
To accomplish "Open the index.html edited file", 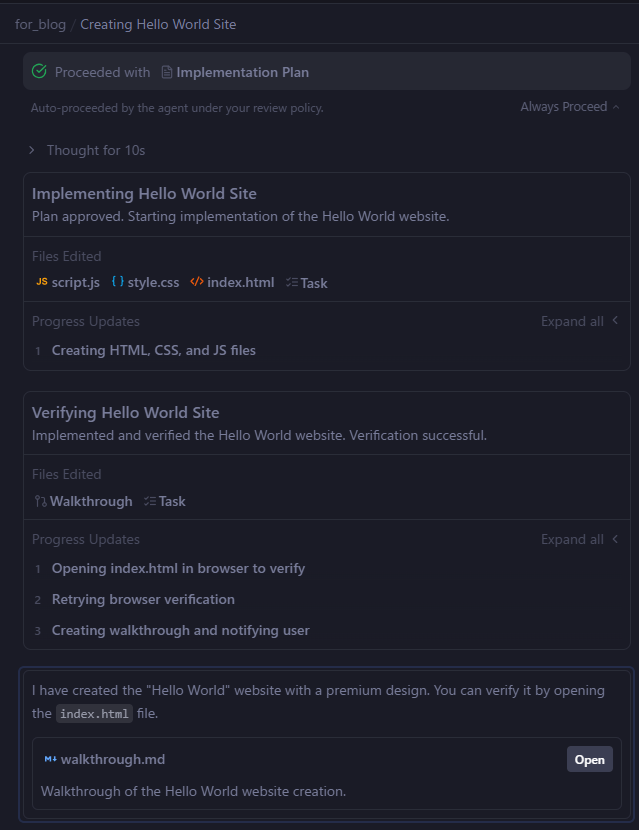I will [x=232, y=283].
